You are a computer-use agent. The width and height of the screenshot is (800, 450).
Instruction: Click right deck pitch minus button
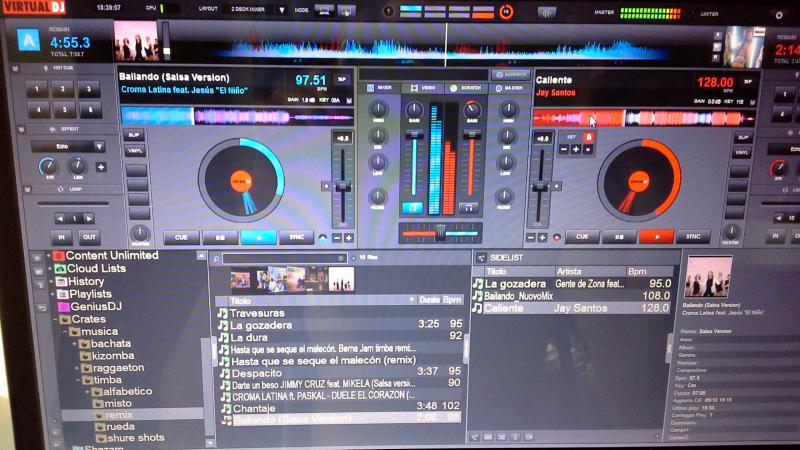pos(531,238)
